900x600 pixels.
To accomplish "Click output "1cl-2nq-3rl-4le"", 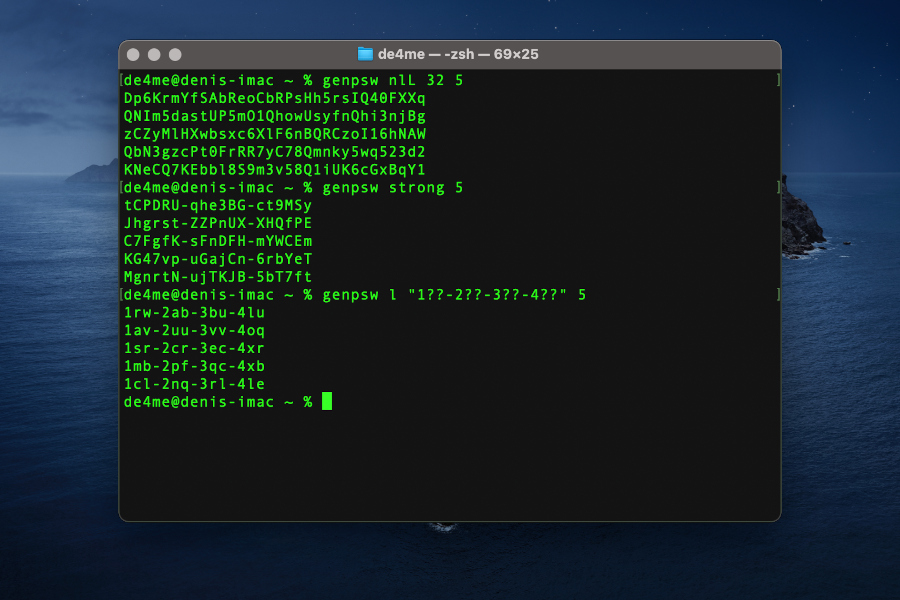I will tap(195, 384).
